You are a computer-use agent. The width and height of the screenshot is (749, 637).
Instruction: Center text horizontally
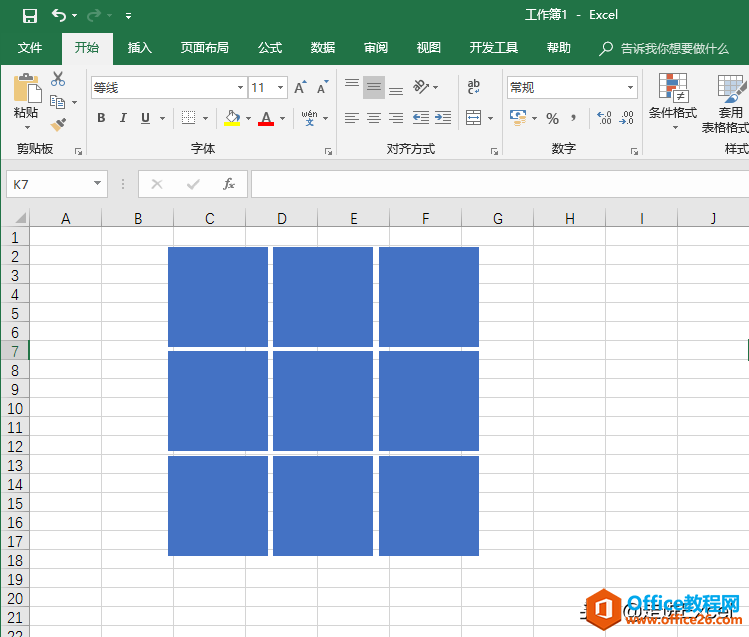[x=374, y=117]
